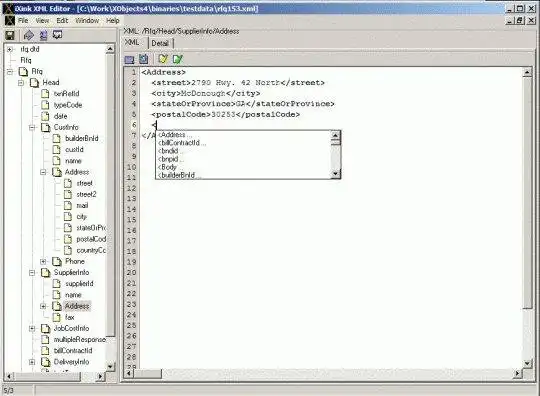Click tree panel scroll up arrow
The image size is (540, 396).
point(110,49)
